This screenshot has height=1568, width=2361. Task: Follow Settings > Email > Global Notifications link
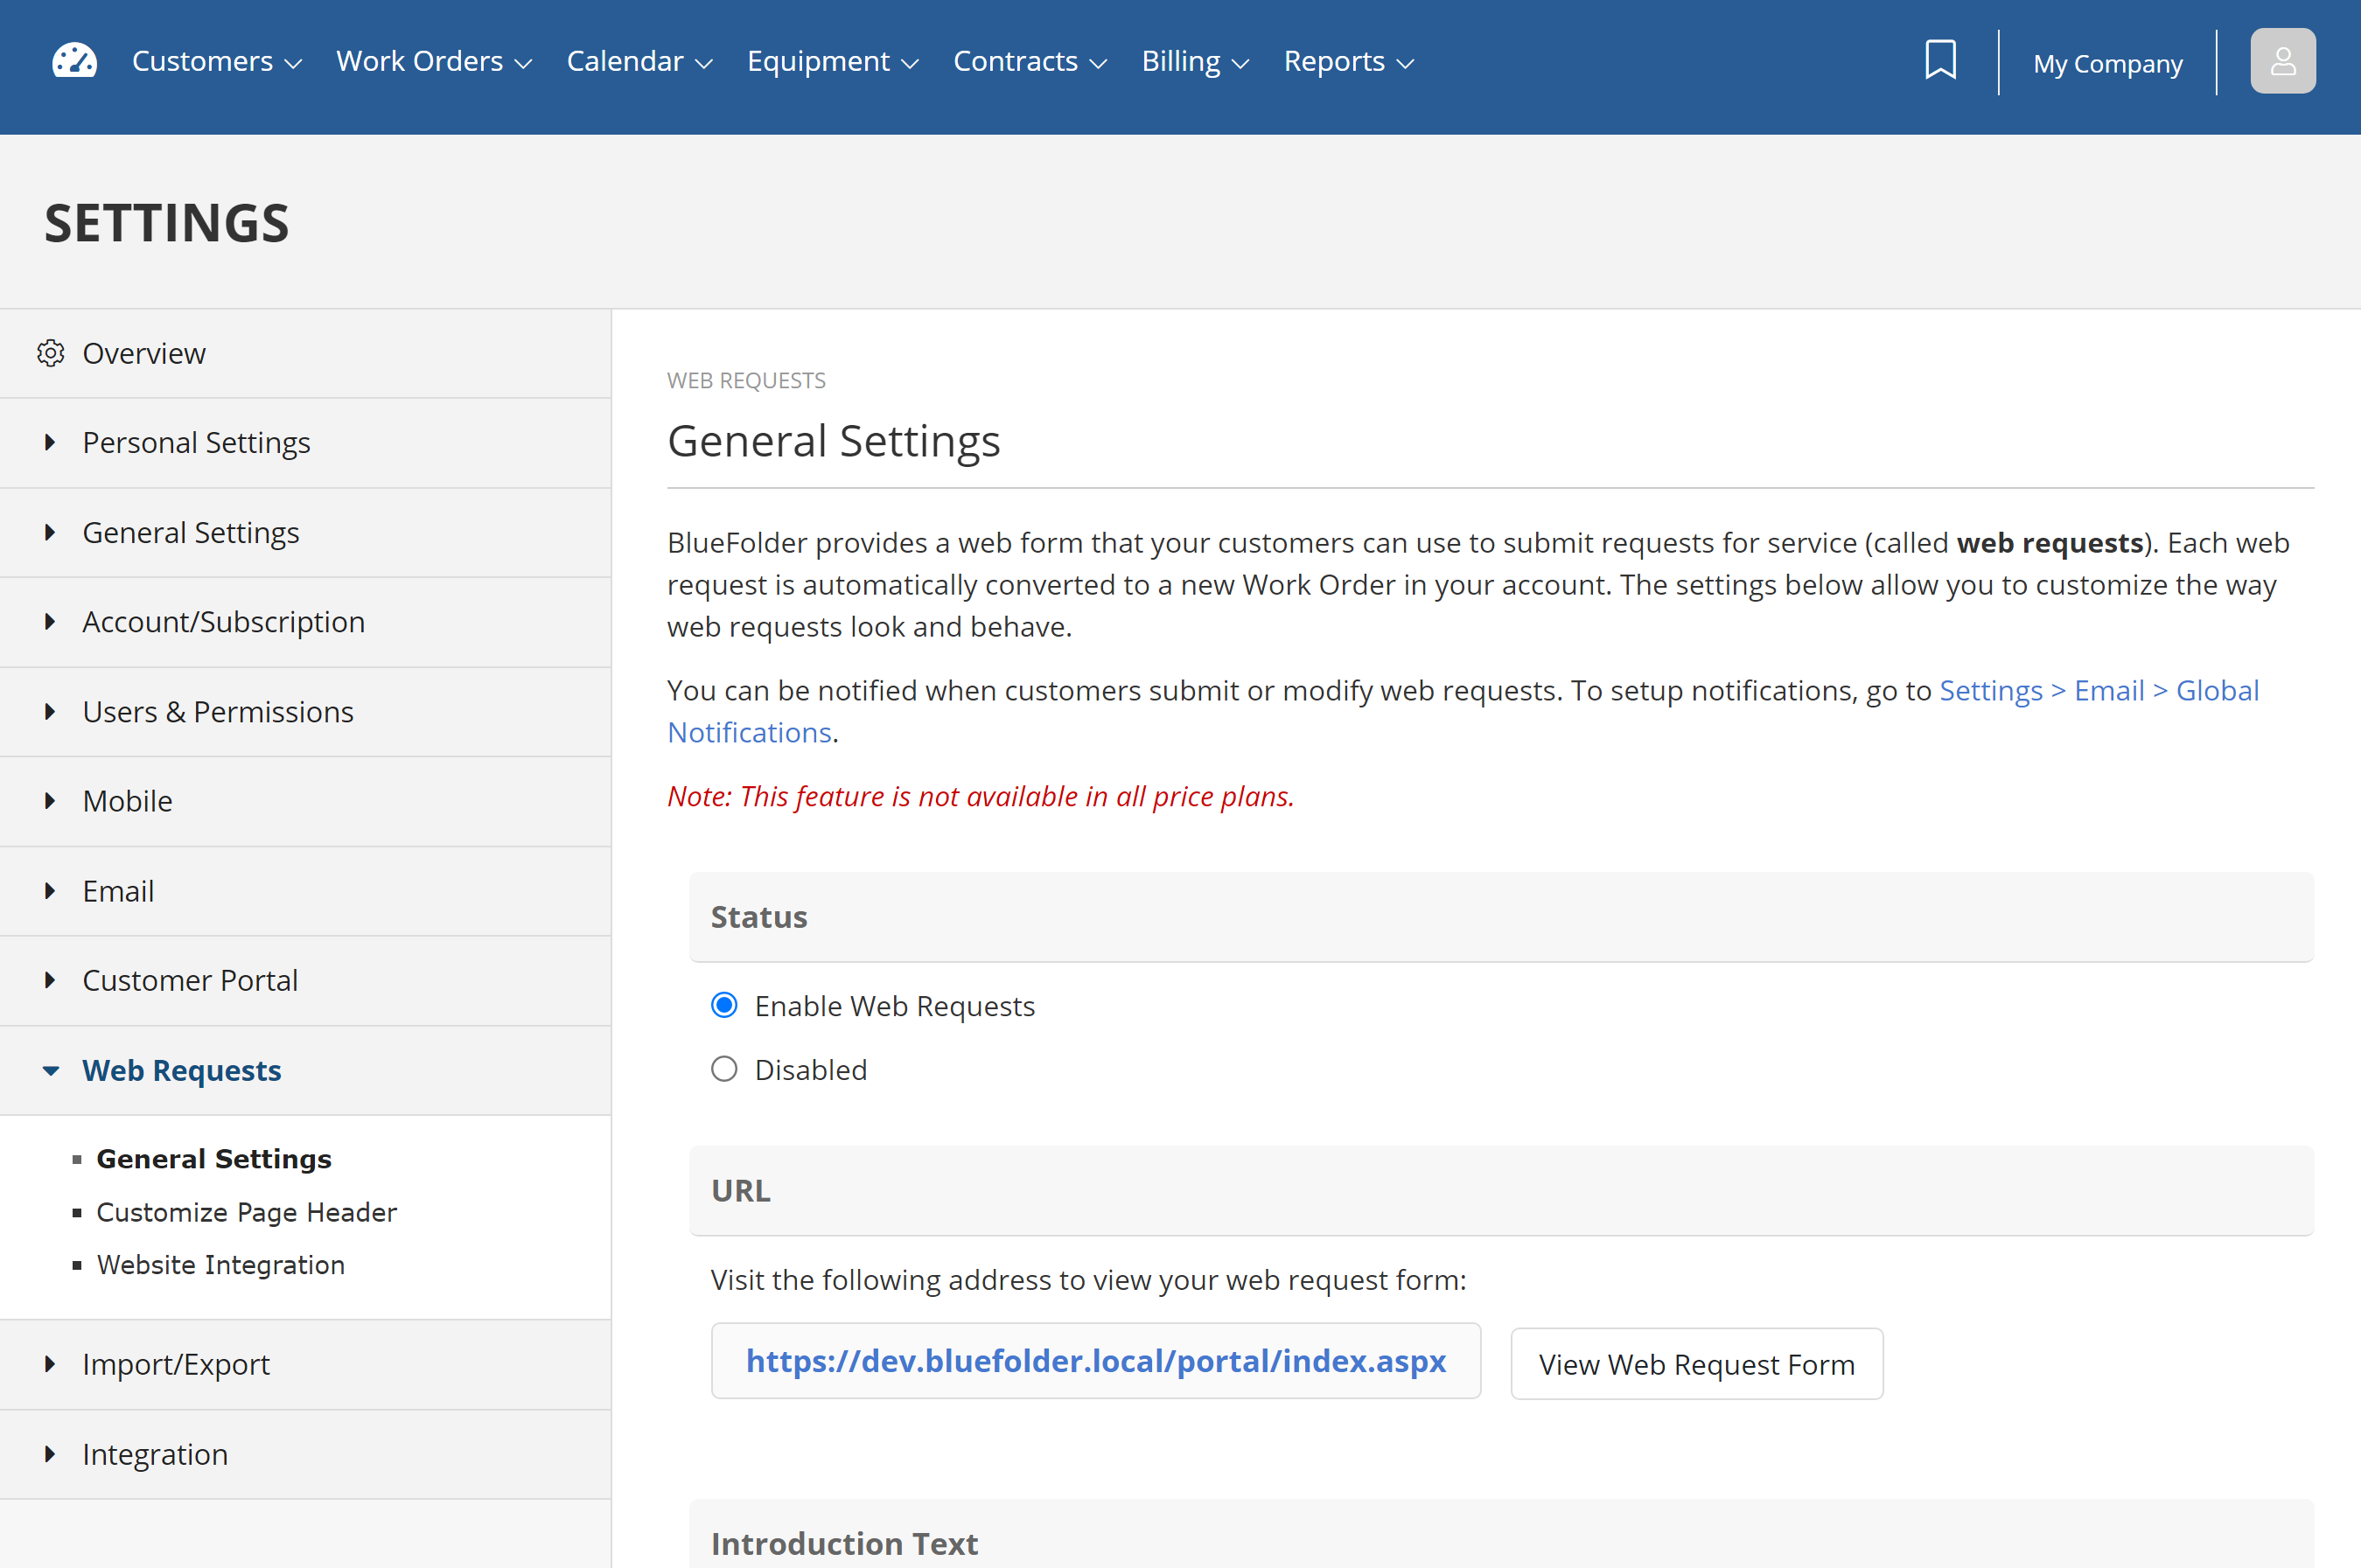(x=2098, y=690)
